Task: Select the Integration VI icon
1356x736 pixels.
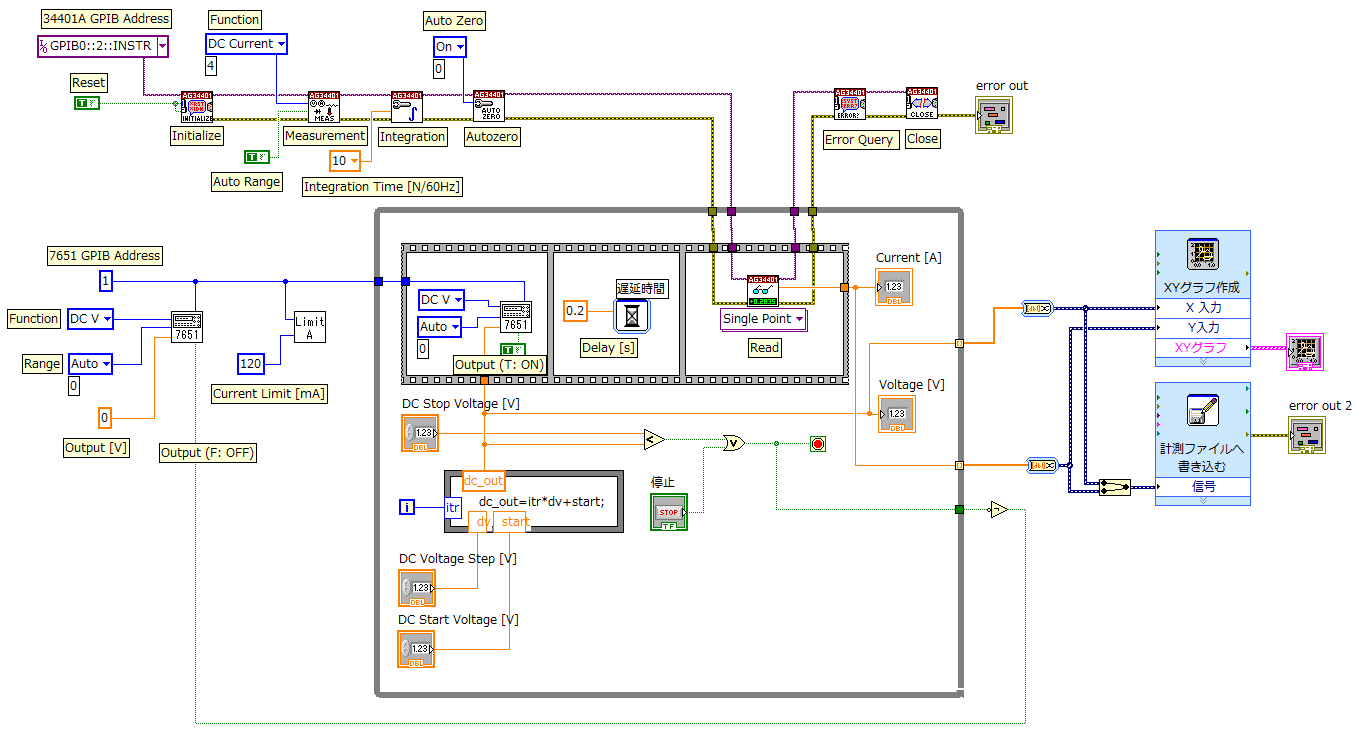Action: [x=407, y=107]
